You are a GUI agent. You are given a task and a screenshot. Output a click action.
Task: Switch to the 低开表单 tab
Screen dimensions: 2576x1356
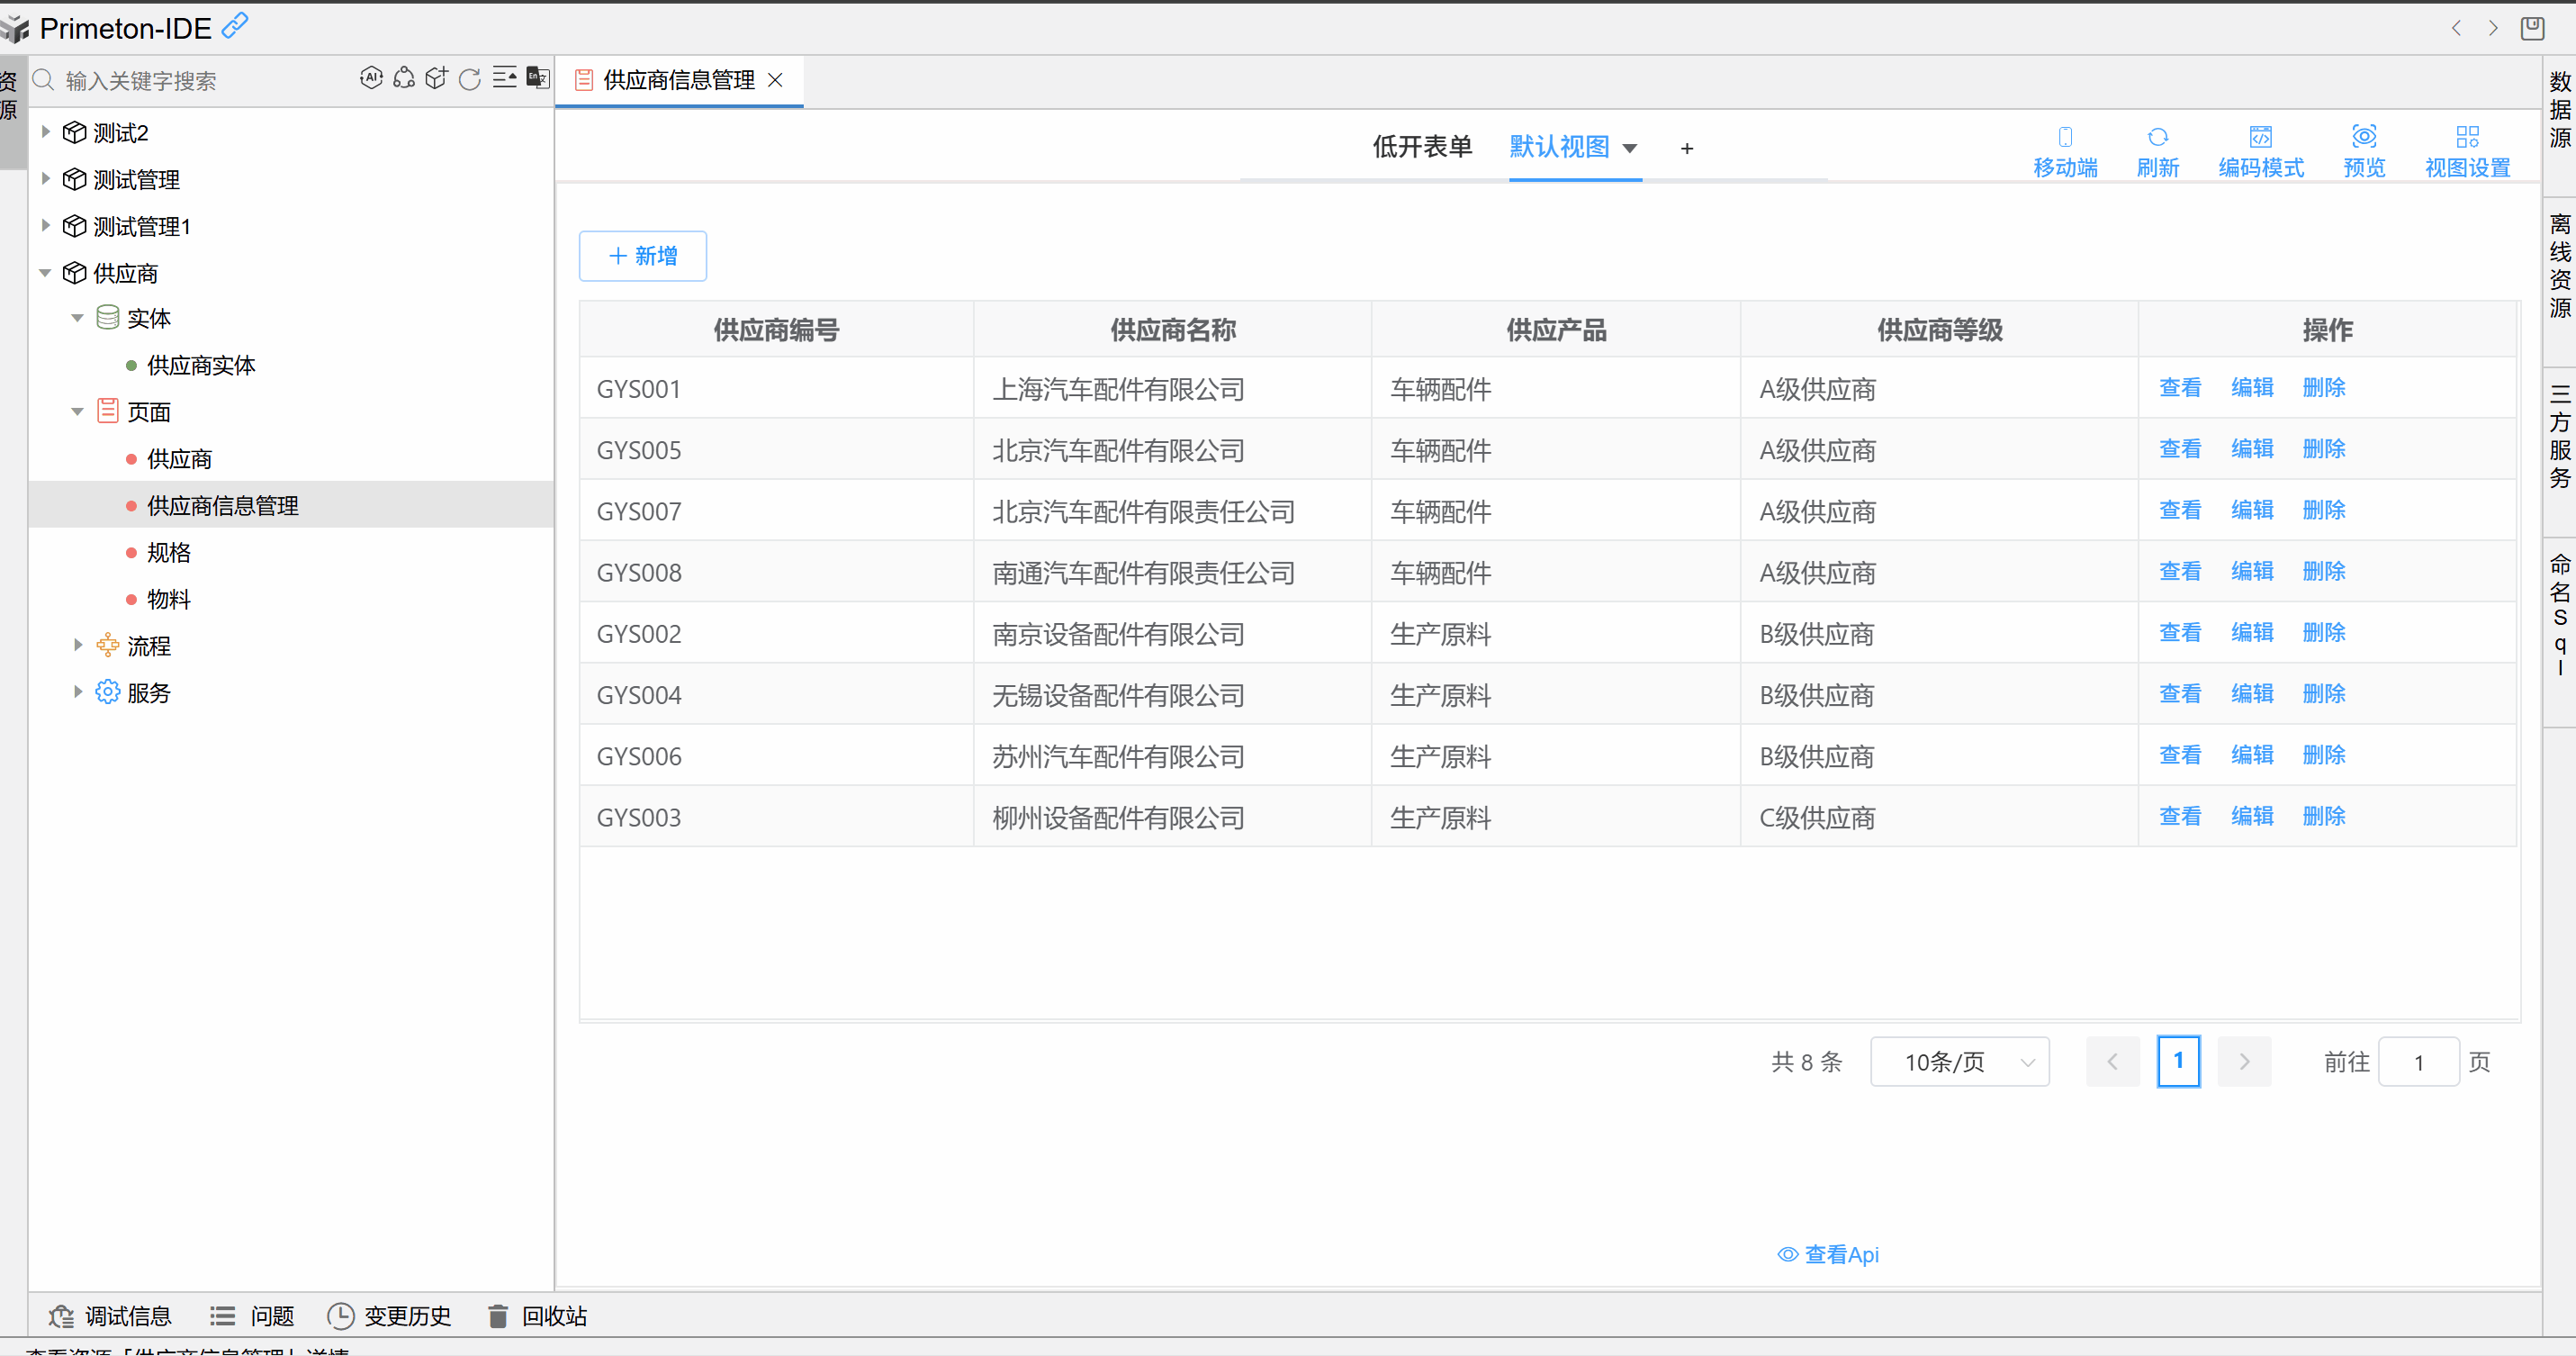1421,147
